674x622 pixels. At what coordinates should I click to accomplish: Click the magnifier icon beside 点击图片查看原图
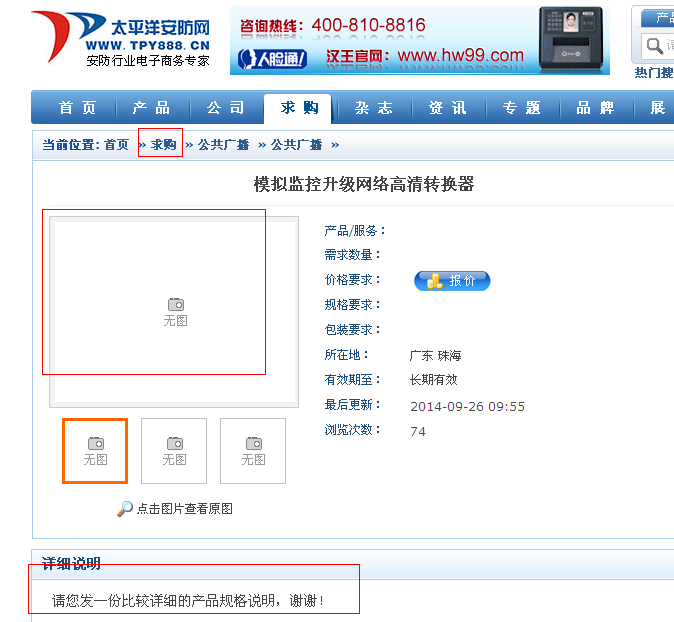pos(125,509)
